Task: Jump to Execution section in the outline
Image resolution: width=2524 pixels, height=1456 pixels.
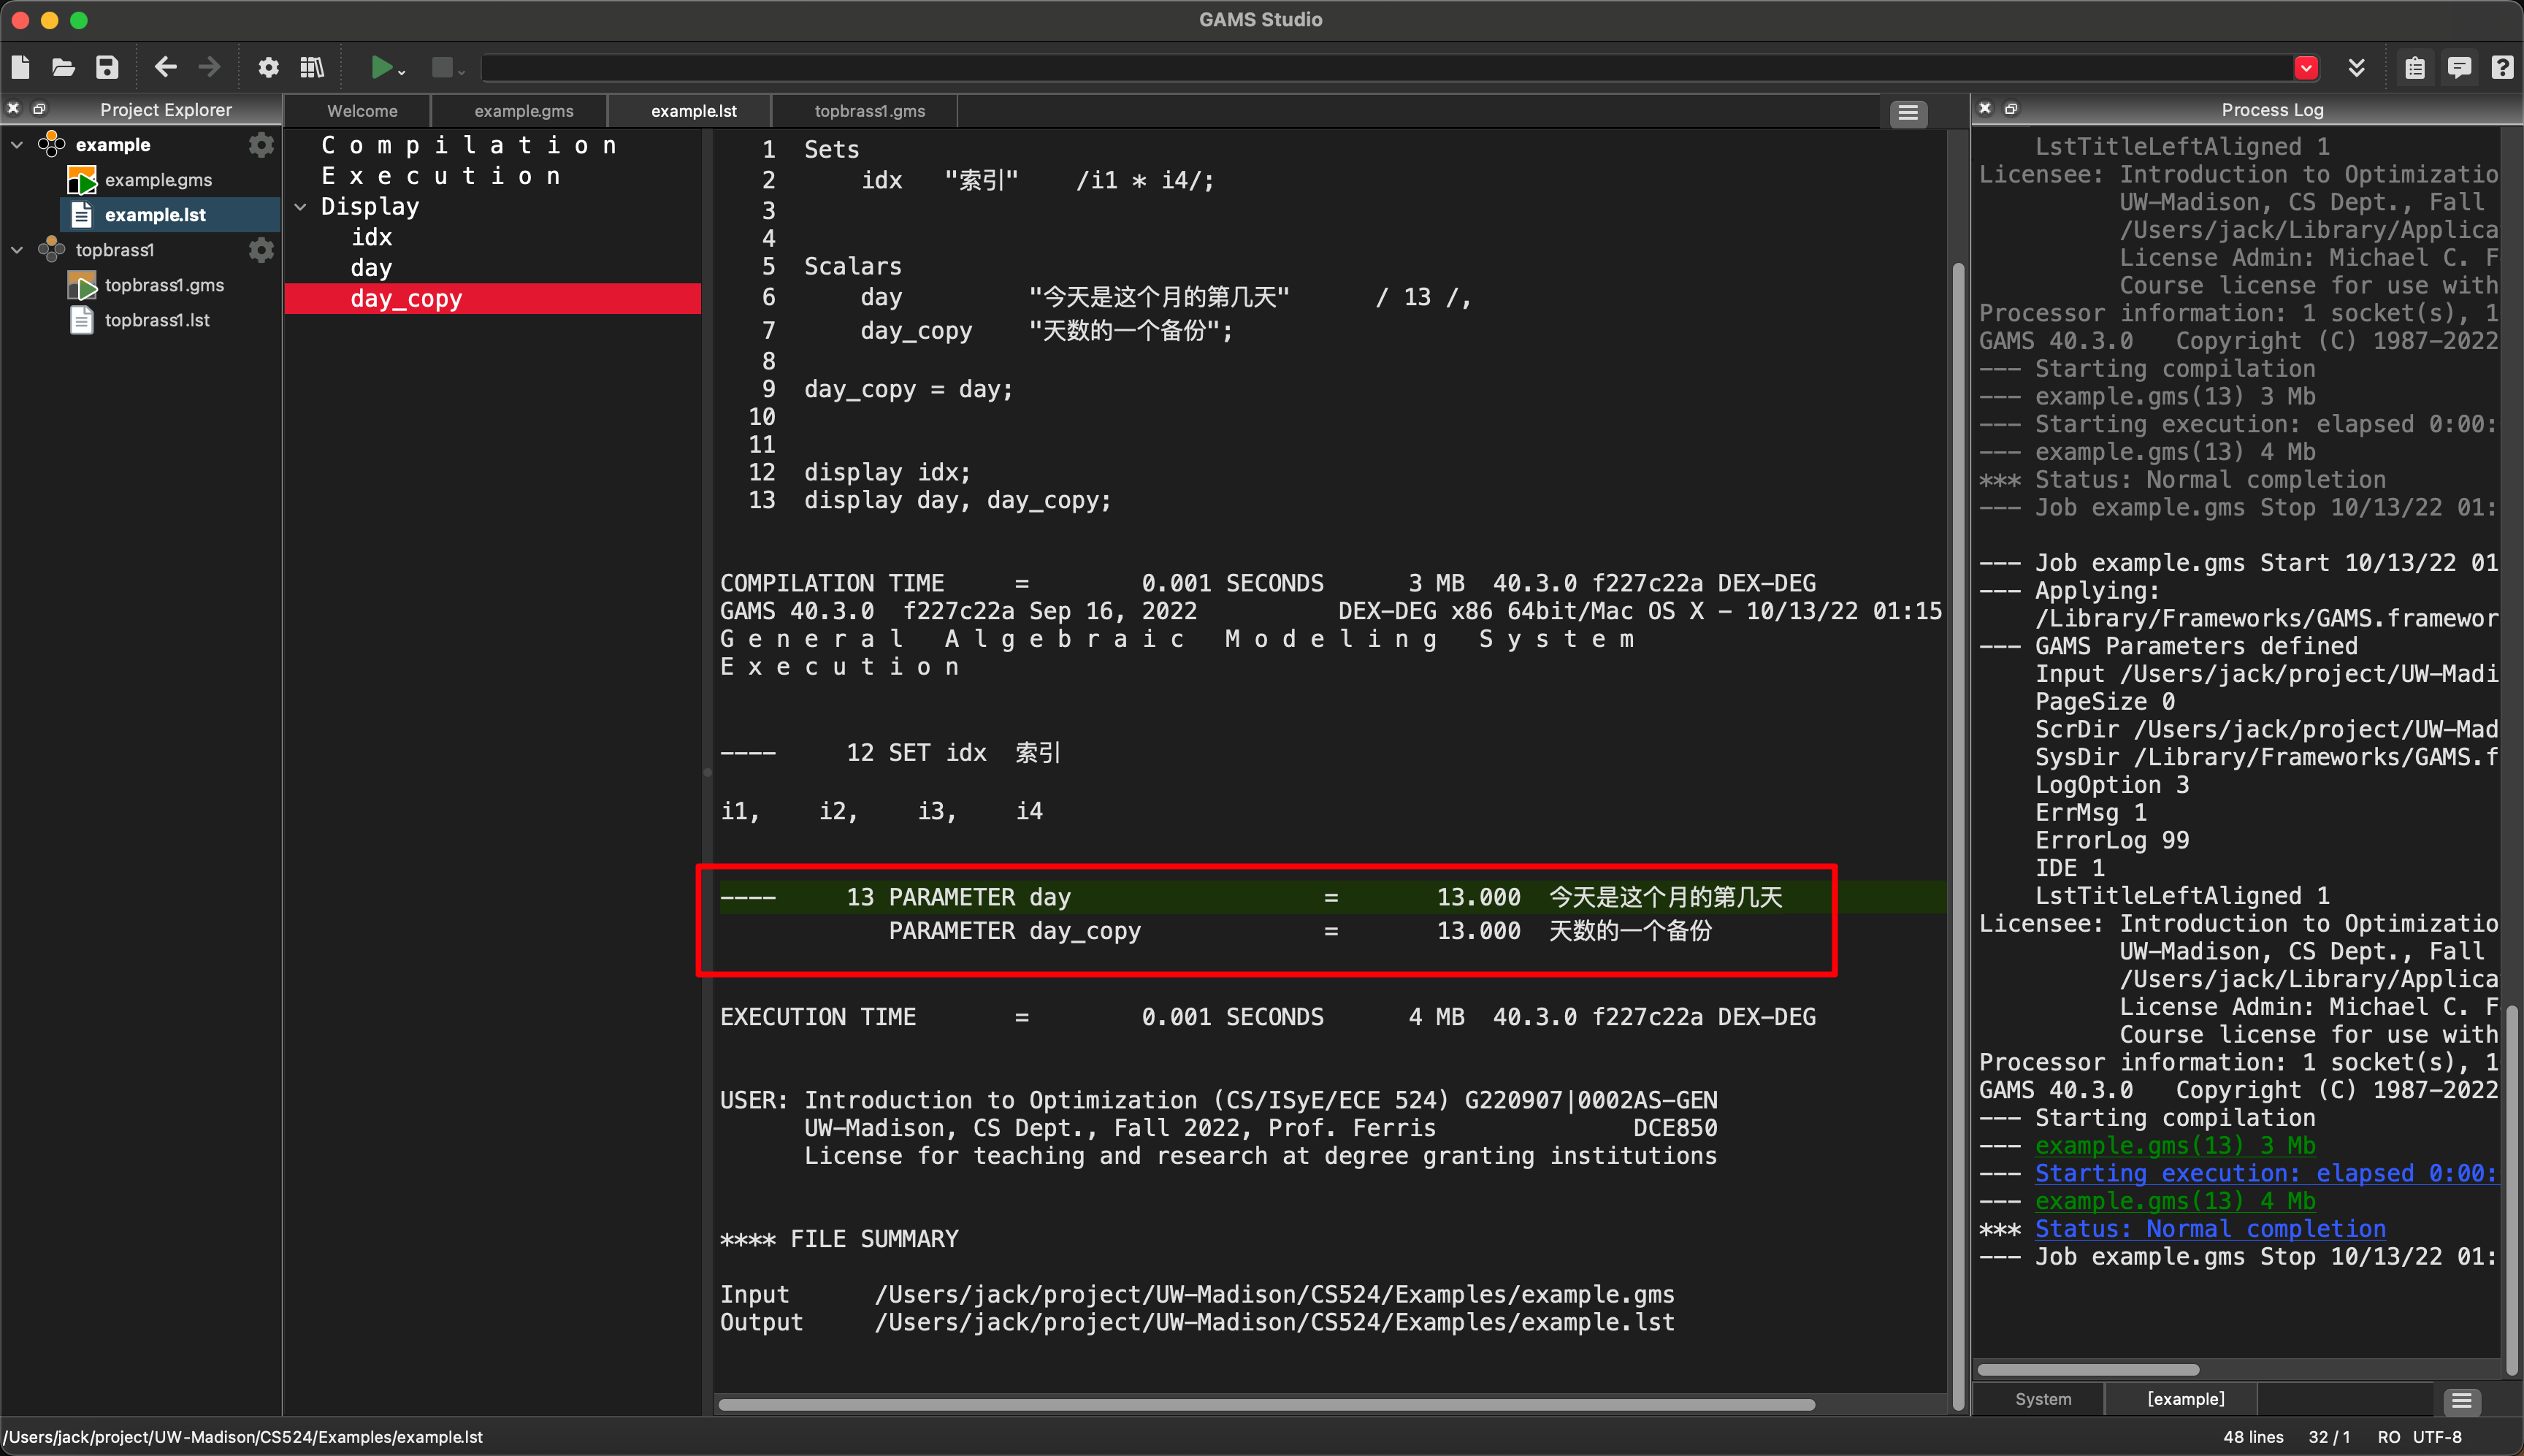Action: click(x=441, y=176)
